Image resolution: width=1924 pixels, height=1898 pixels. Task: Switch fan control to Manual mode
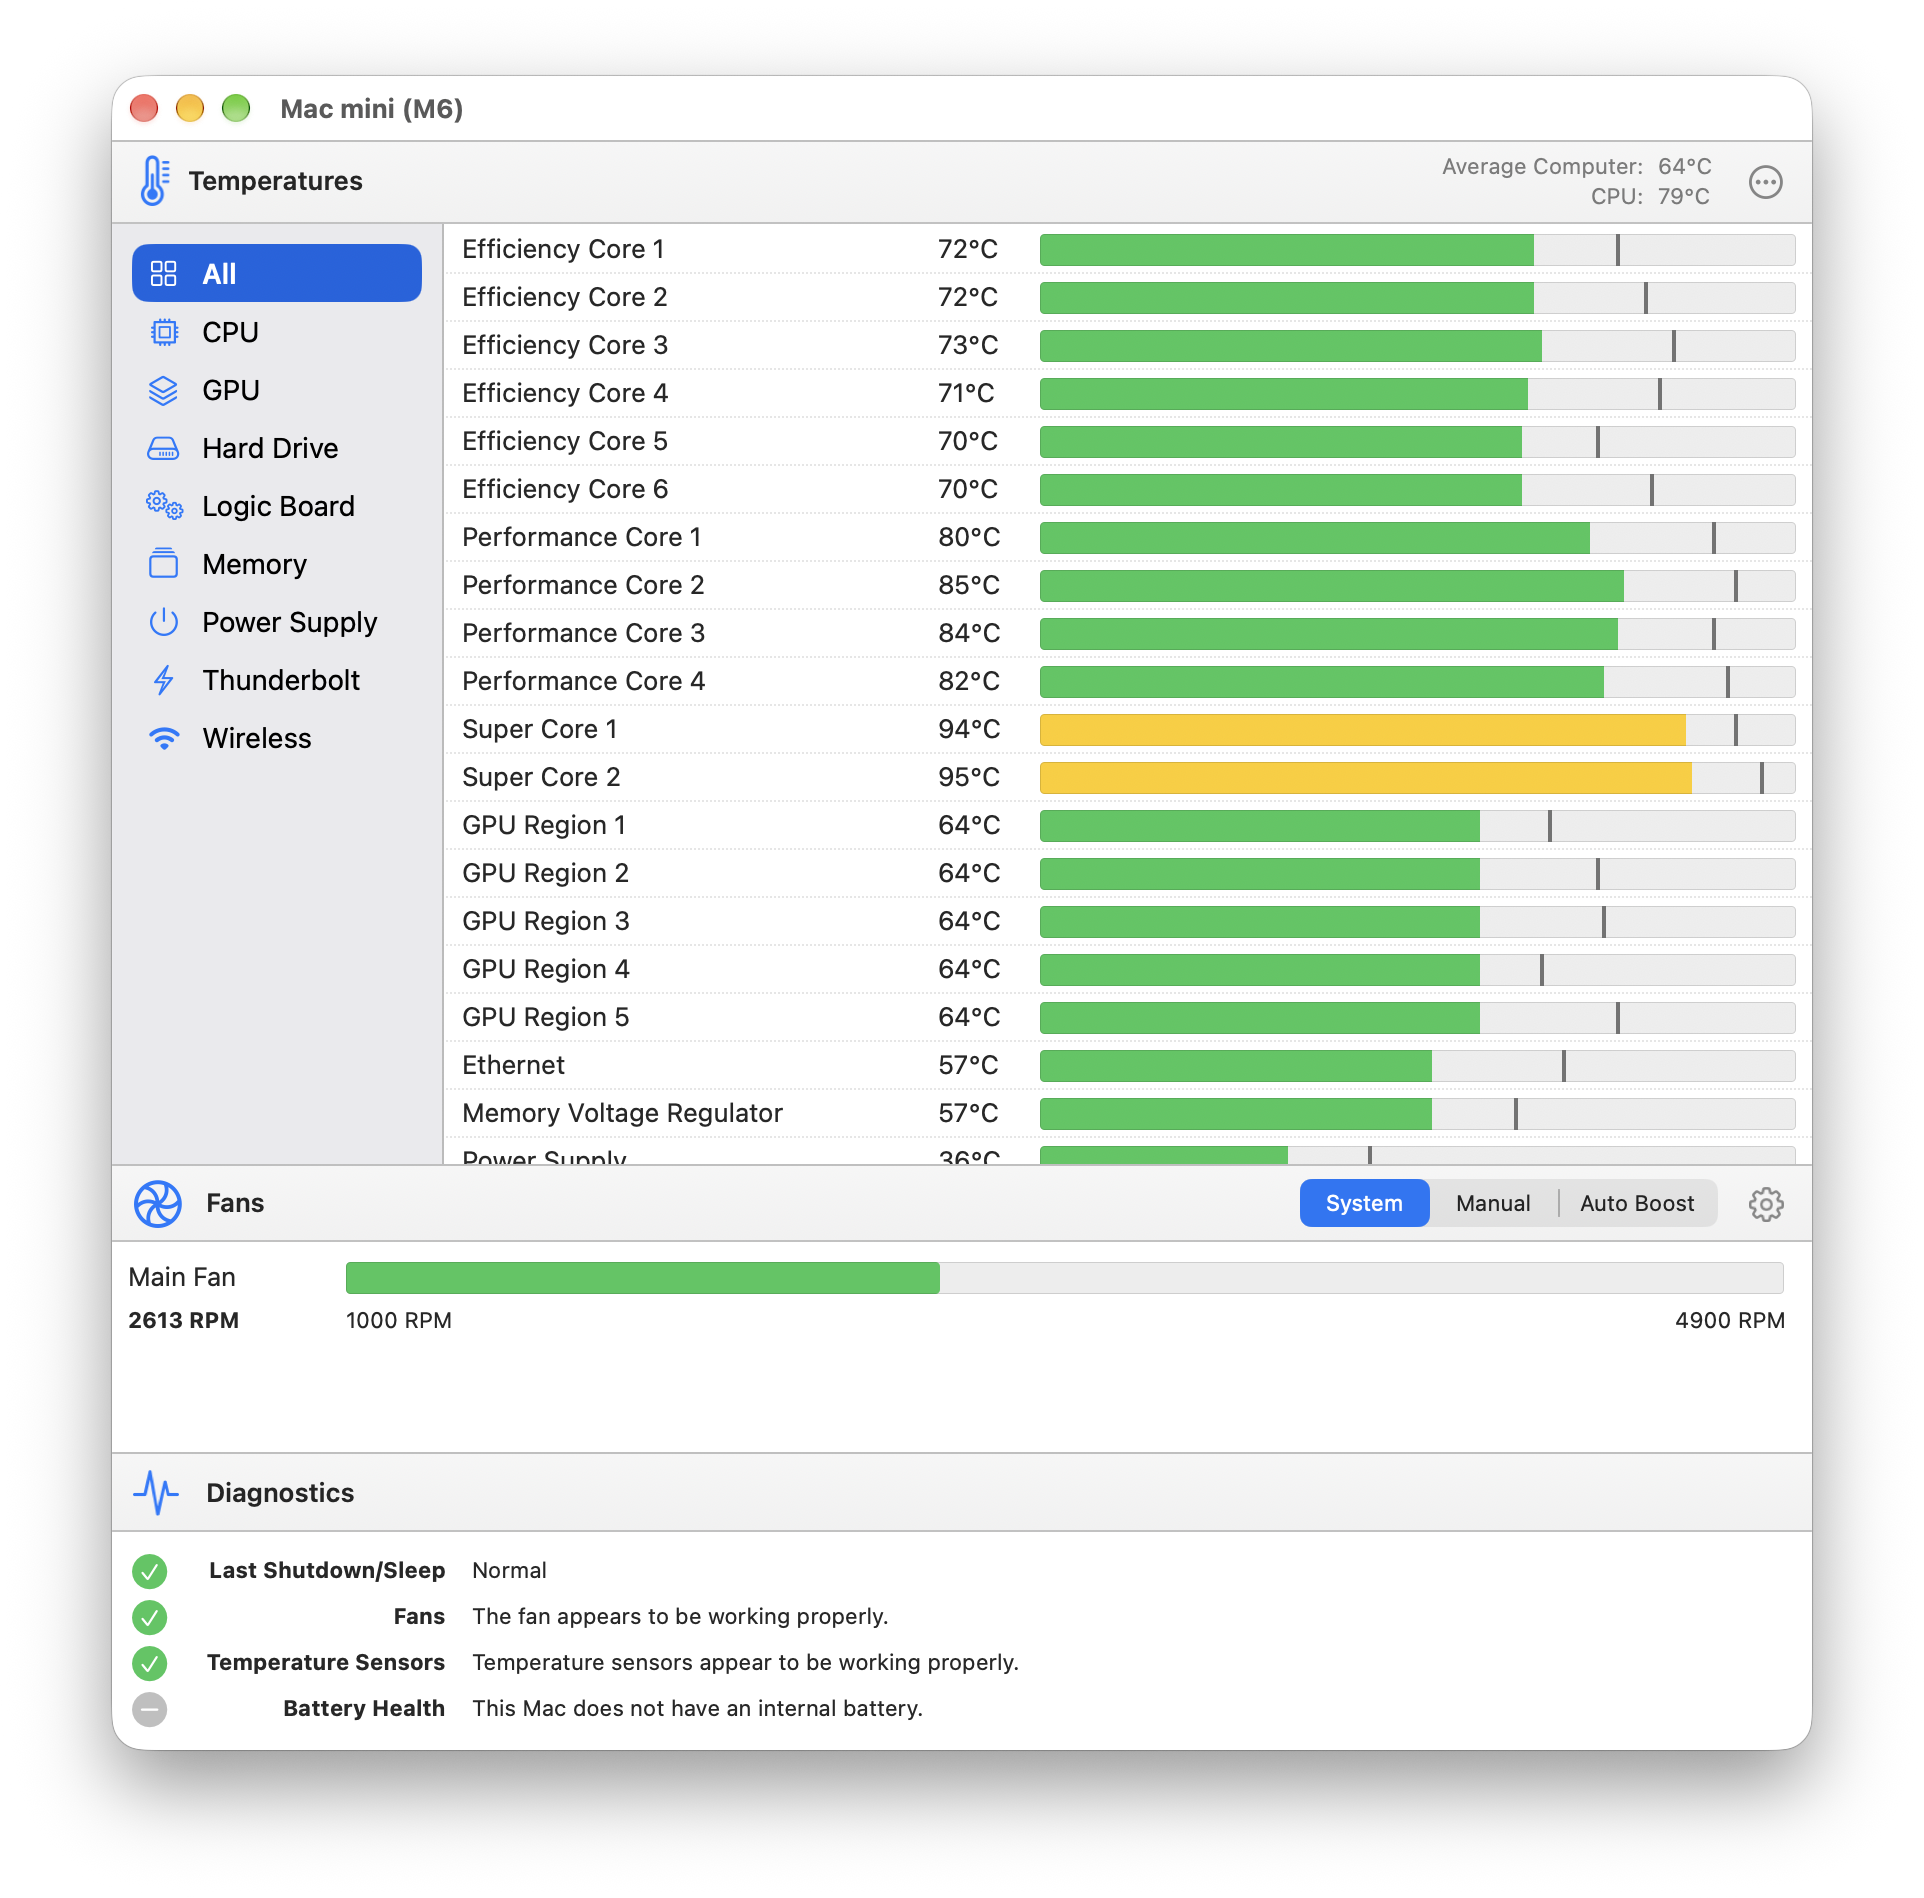pos(1493,1204)
